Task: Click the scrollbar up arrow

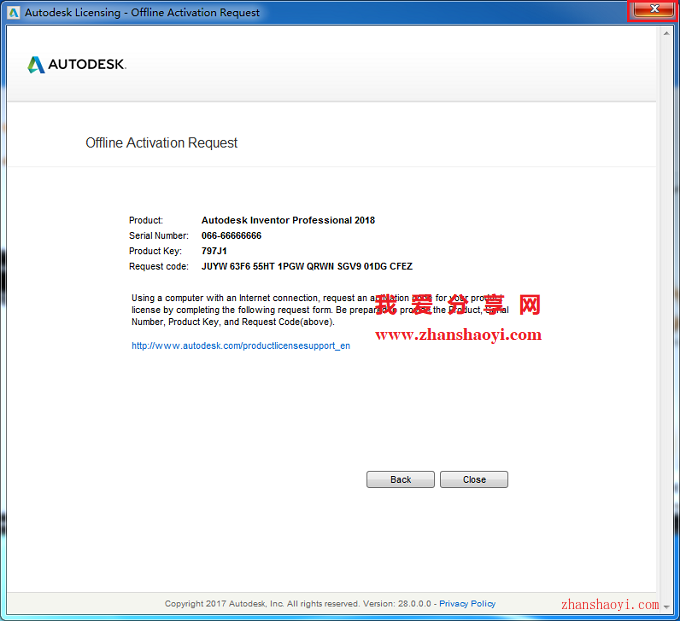Action: (666, 33)
